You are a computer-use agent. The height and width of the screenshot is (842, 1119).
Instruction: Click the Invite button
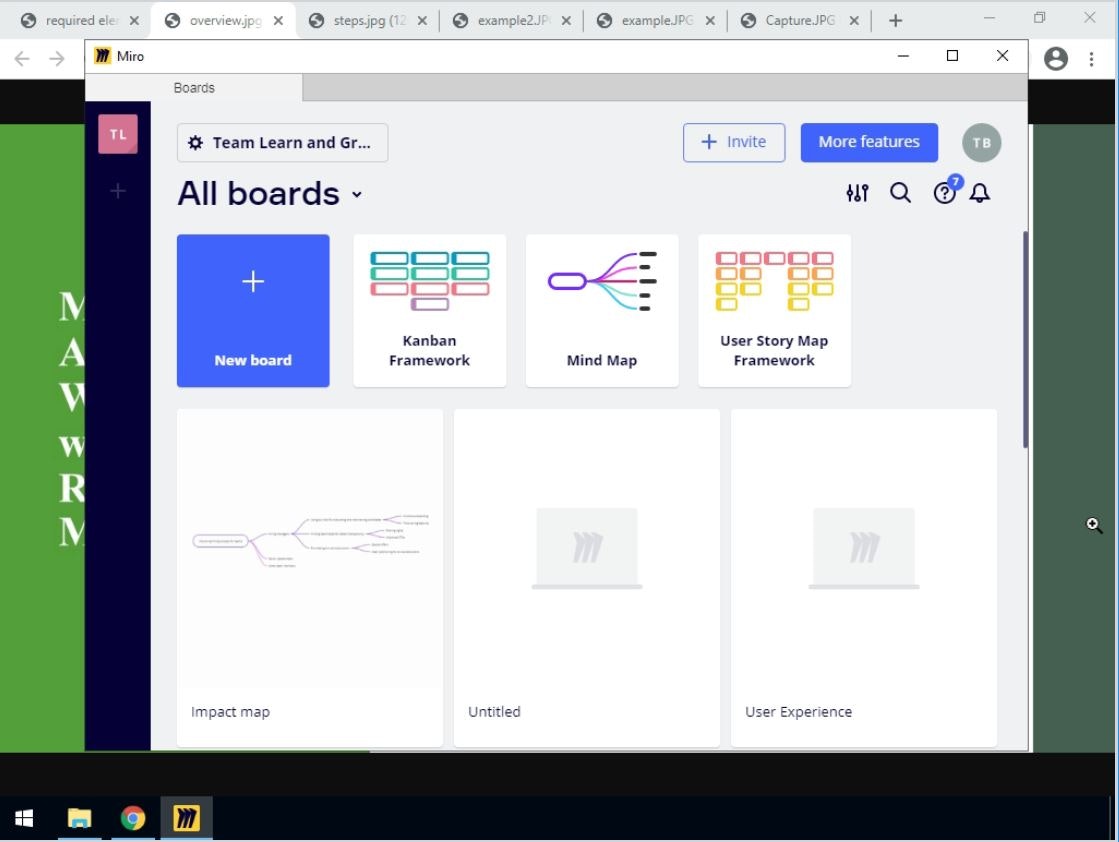pos(734,142)
